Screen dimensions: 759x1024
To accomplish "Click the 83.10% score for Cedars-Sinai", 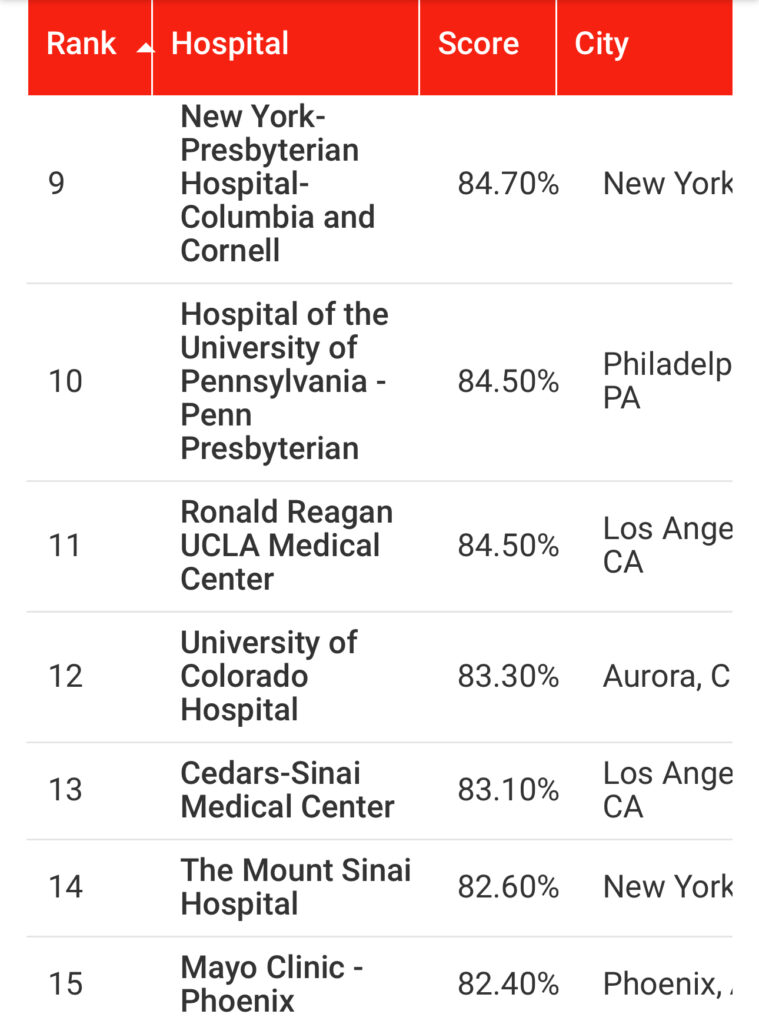I will click(508, 790).
